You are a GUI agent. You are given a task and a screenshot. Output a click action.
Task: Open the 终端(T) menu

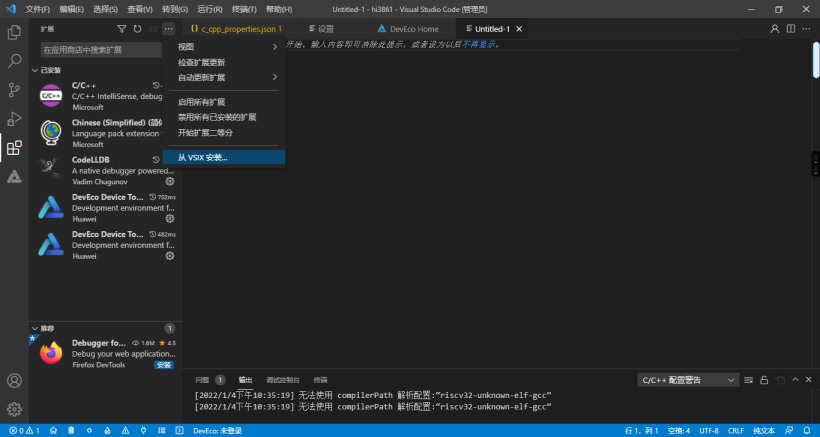(244, 9)
